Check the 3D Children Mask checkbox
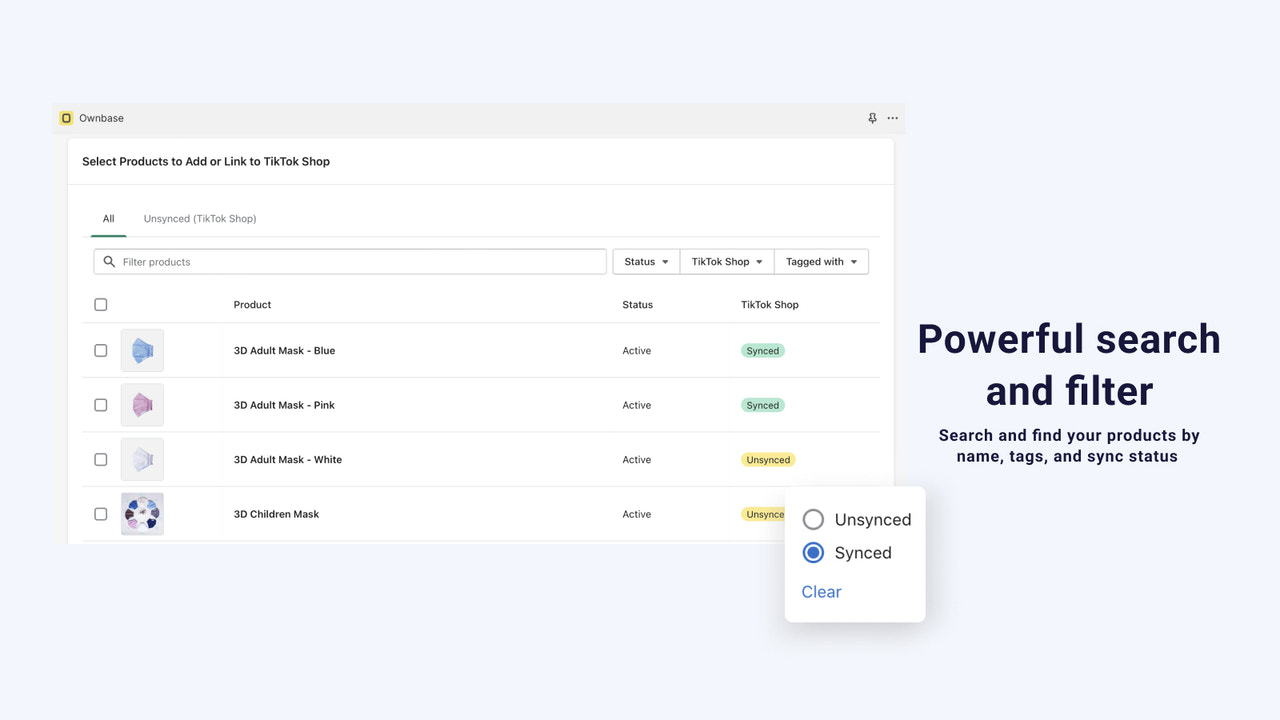The width and height of the screenshot is (1280, 720). click(x=100, y=513)
